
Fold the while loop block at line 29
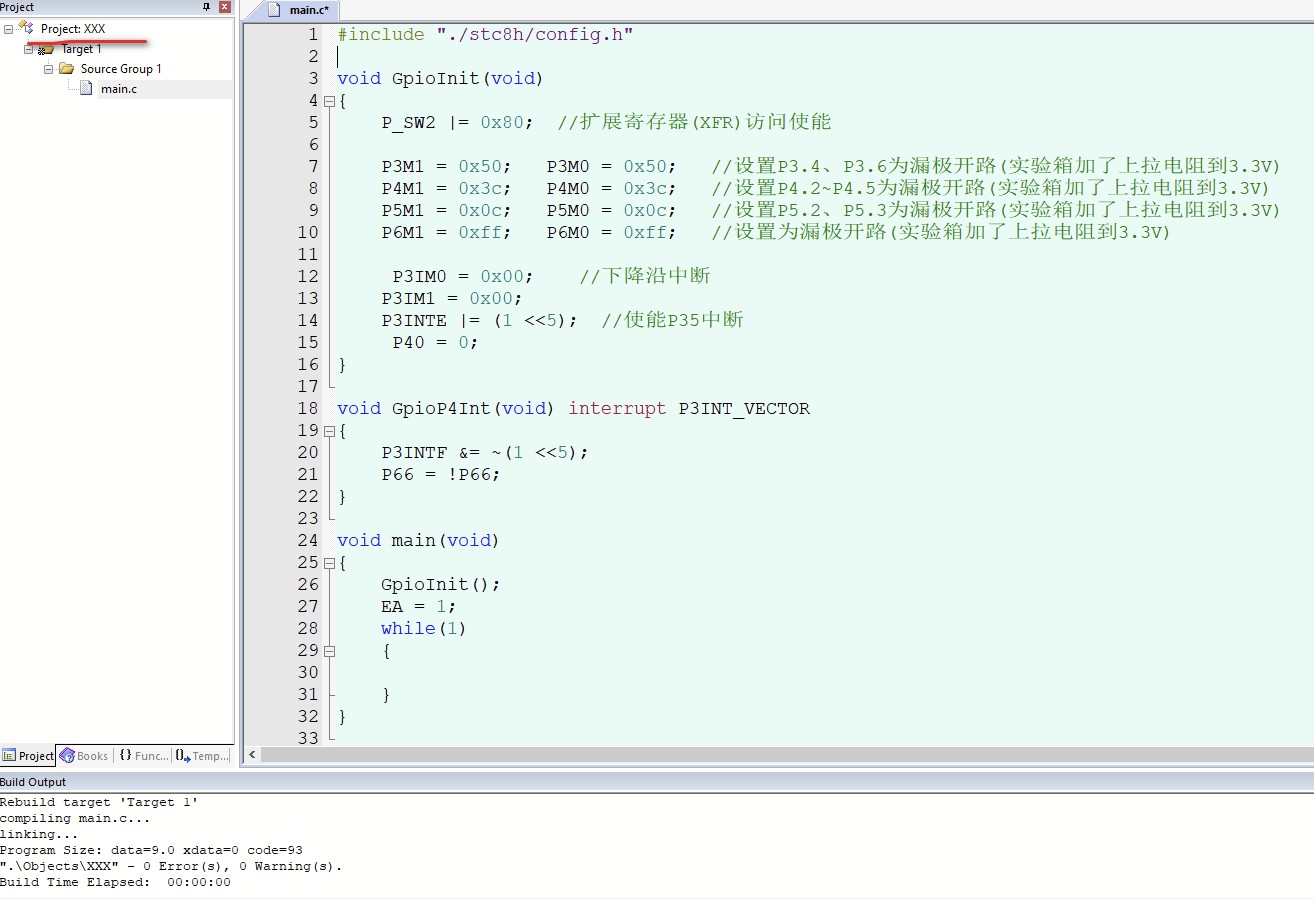pos(328,651)
